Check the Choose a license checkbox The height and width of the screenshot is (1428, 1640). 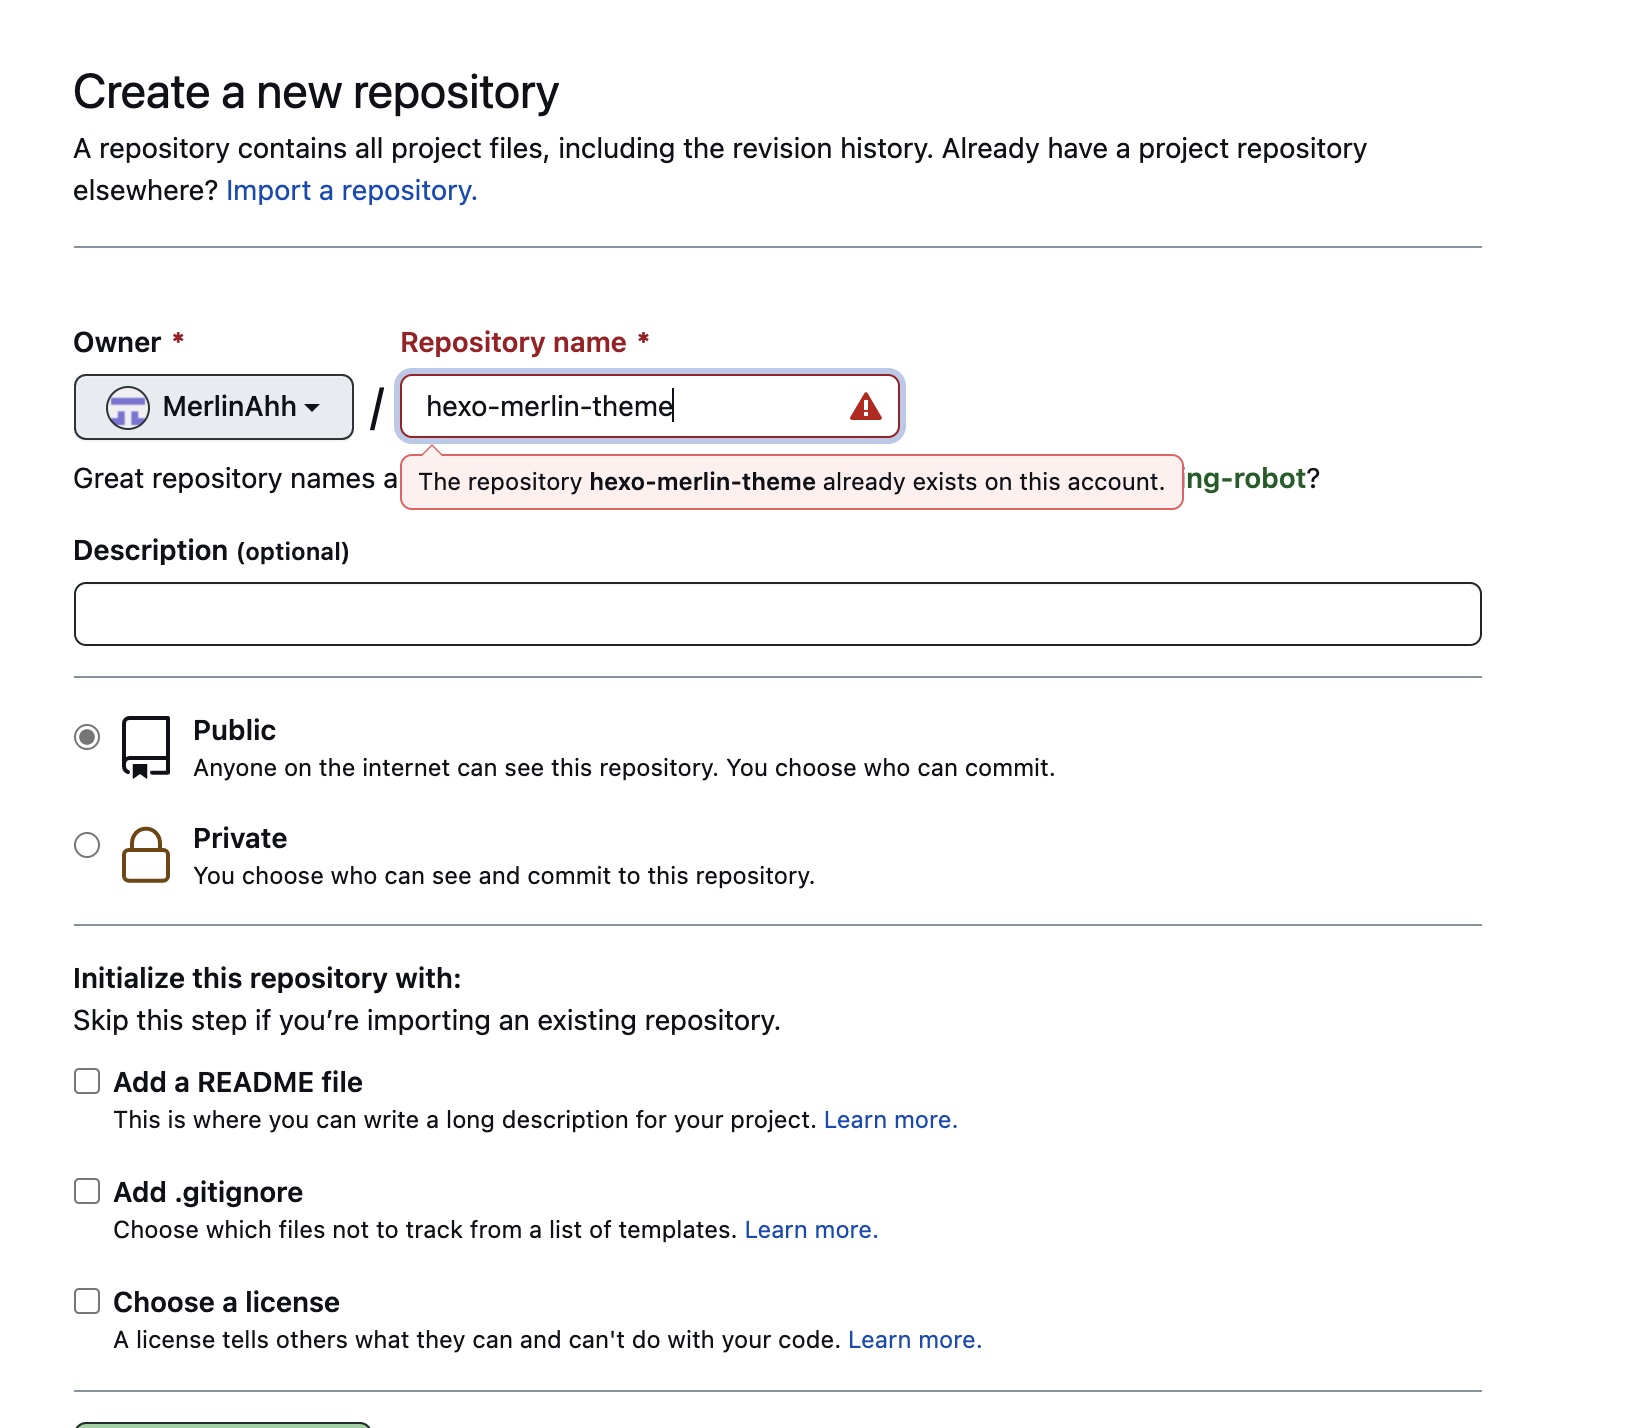coord(87,1301)
